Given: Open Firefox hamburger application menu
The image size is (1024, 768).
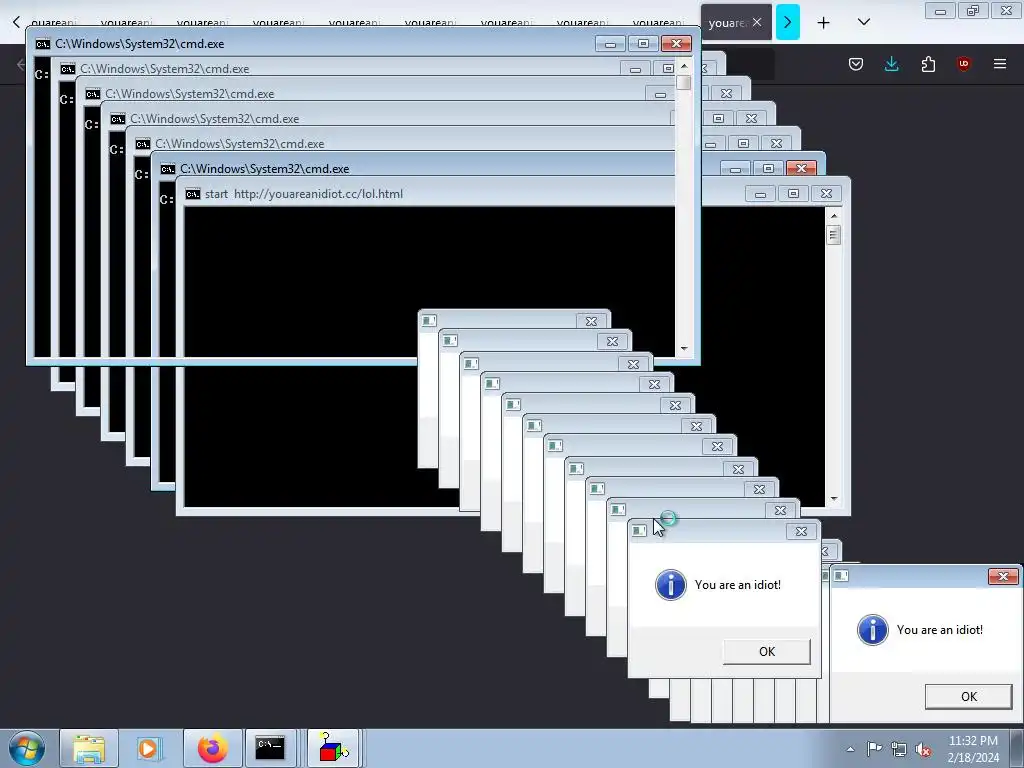Looking at the screenshot, I should [999, 64].
